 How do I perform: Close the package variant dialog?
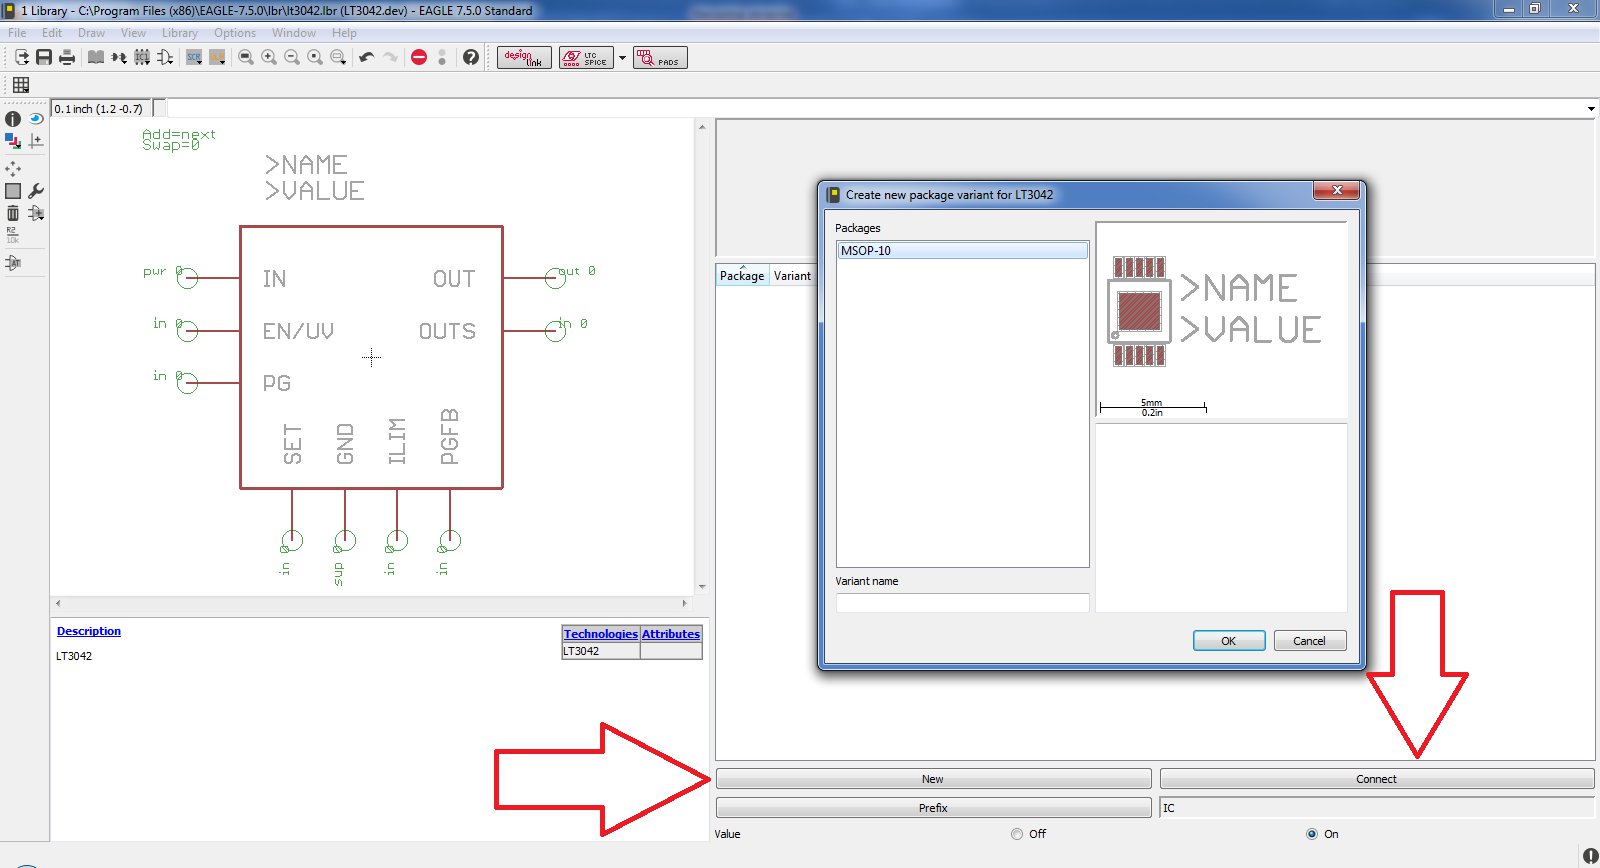[1337, 190]
